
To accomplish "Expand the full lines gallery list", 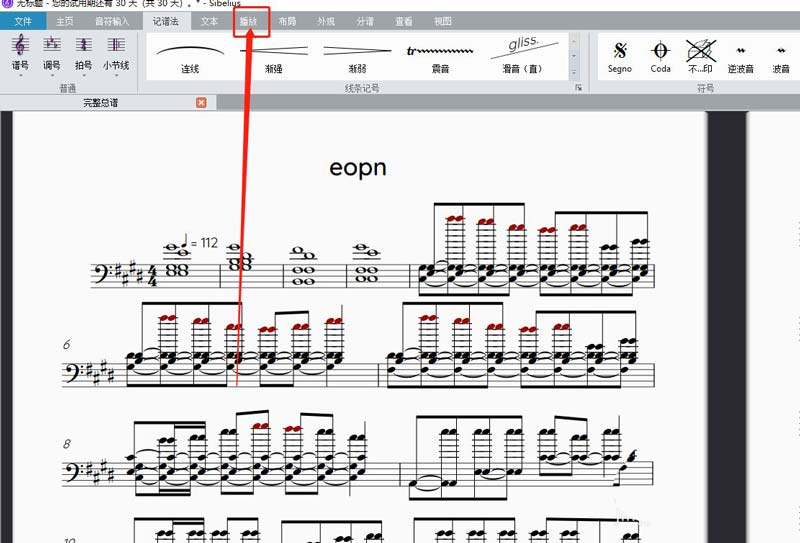I will (574, 72).
